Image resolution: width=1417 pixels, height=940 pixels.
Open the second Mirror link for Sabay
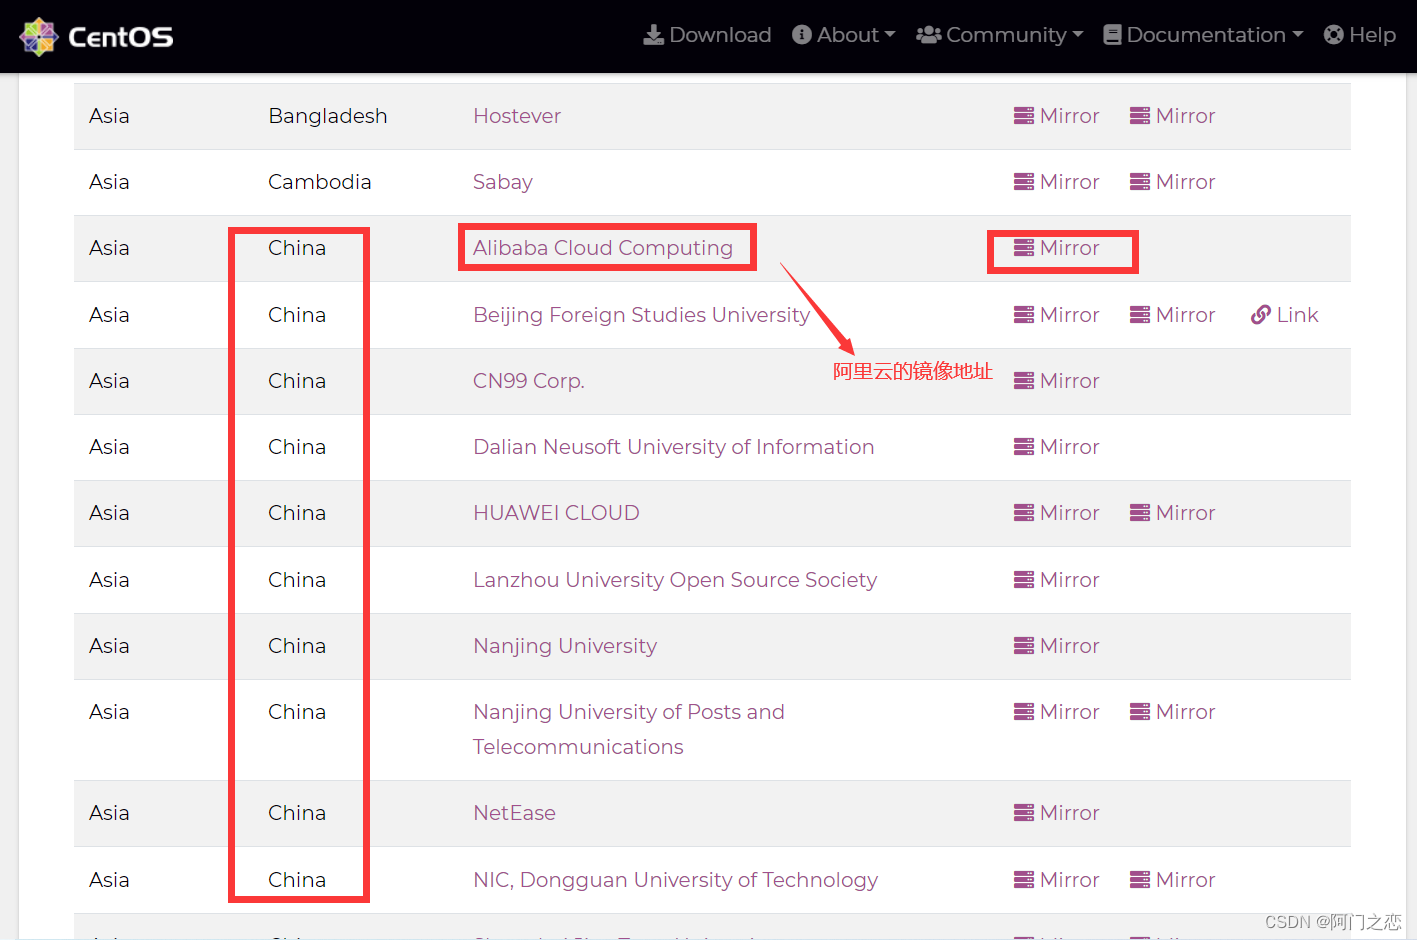1172,182
